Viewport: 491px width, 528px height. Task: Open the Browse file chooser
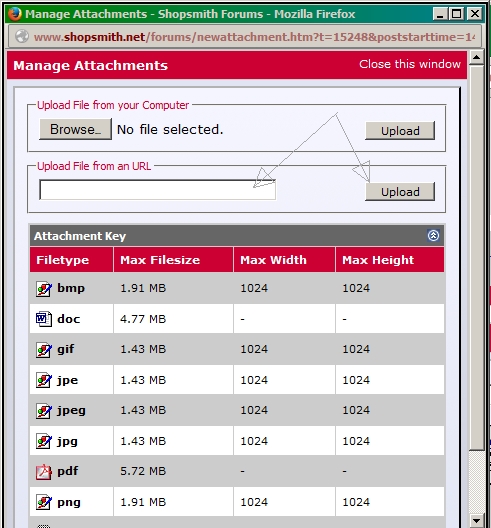[75, 129]
